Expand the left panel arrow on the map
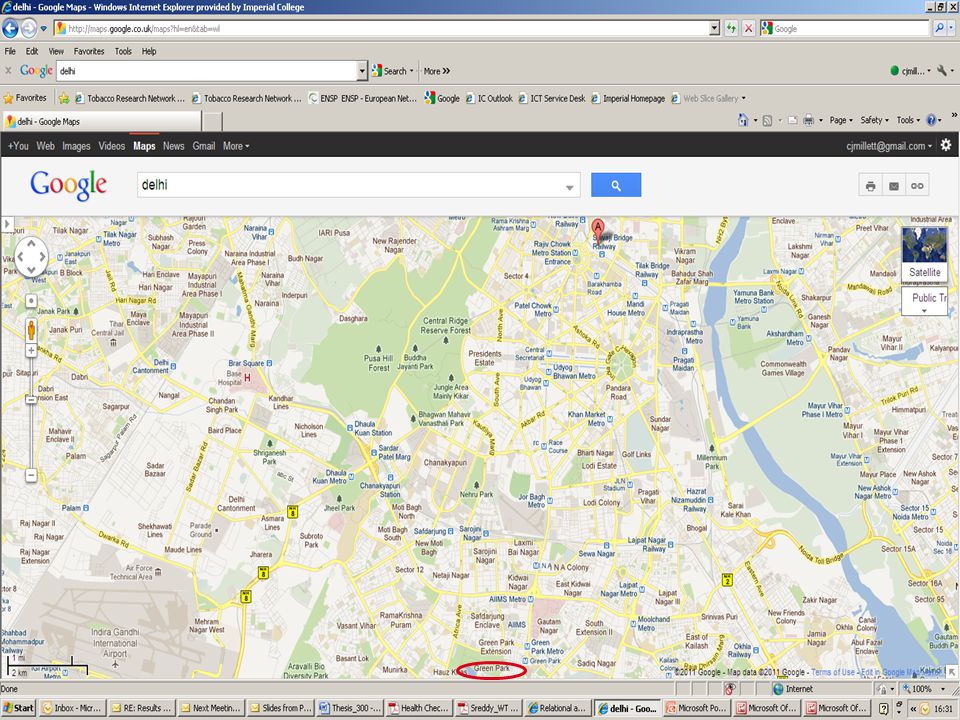 coord(7,224)
